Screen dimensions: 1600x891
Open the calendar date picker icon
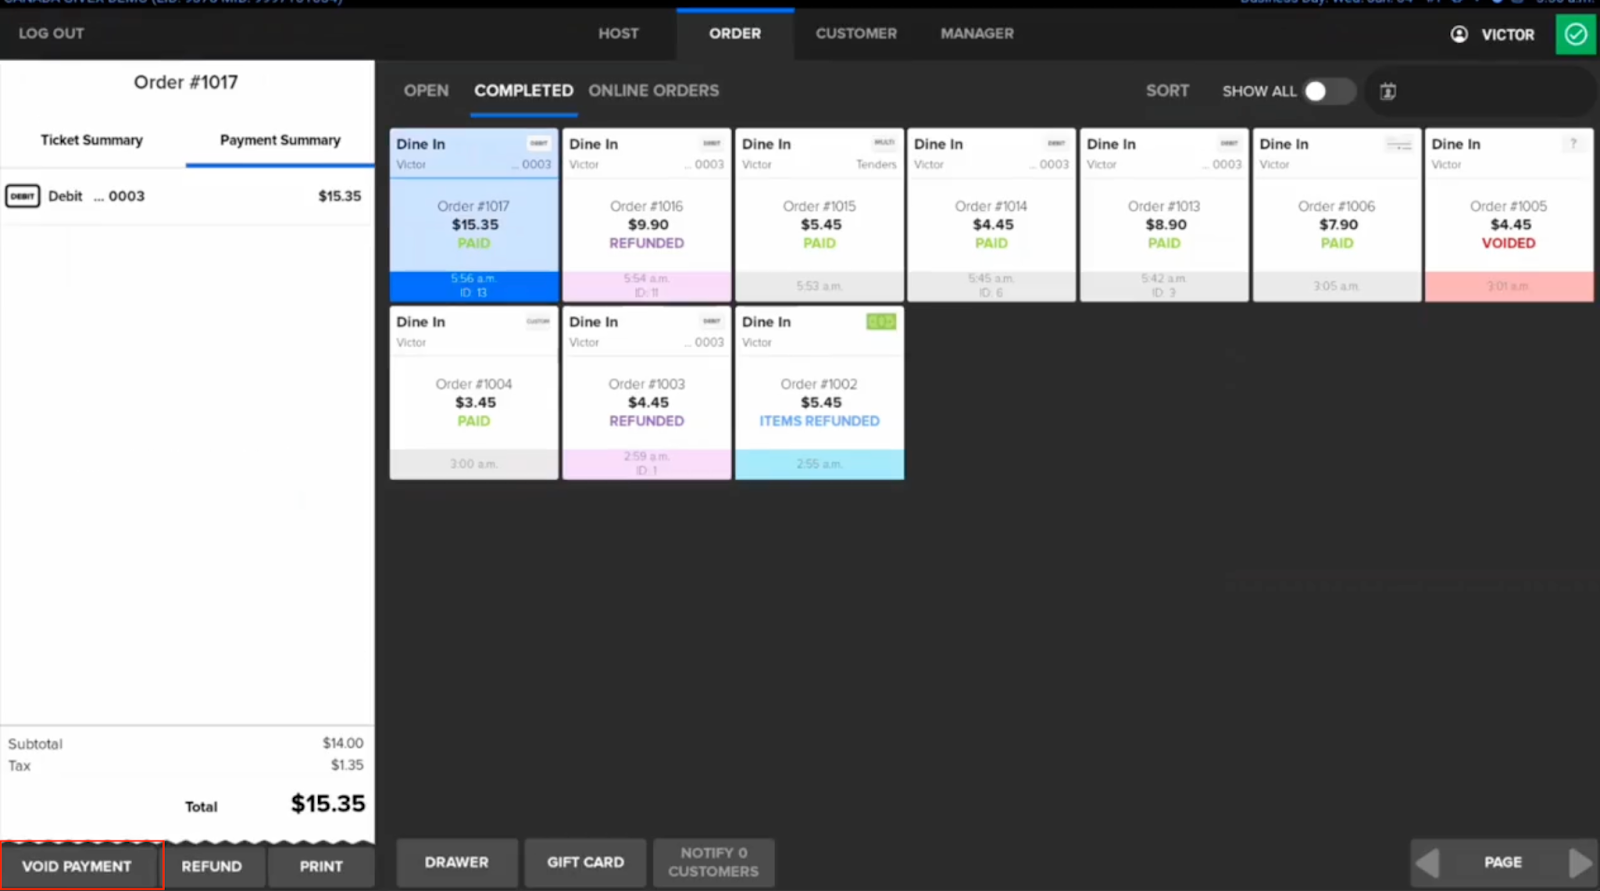point(1388,91)
